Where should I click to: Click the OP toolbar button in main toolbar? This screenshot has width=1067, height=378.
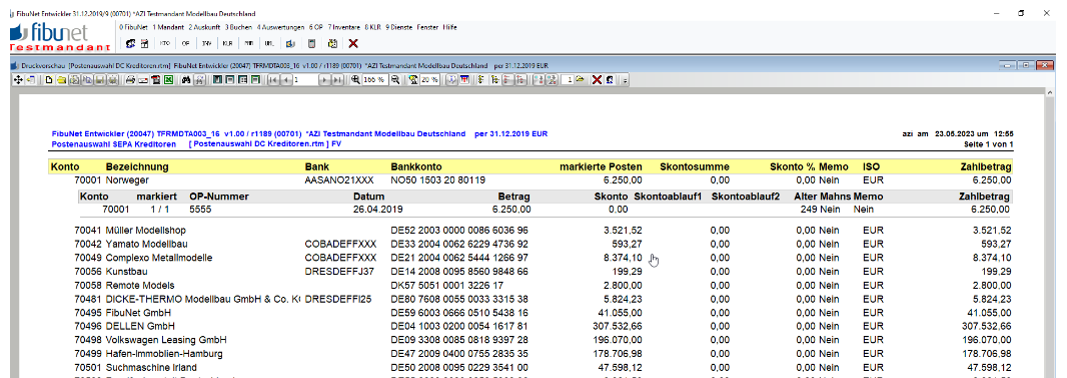click(x=186, y=43)
